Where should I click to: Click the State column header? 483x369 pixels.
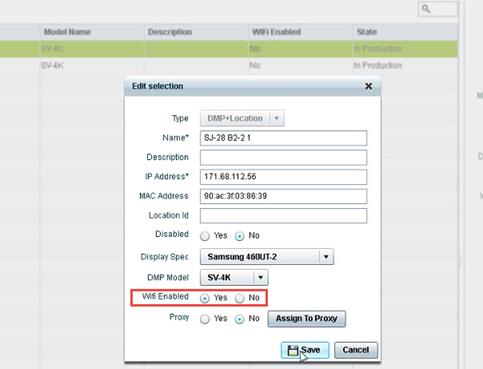(x=405, y=32)
